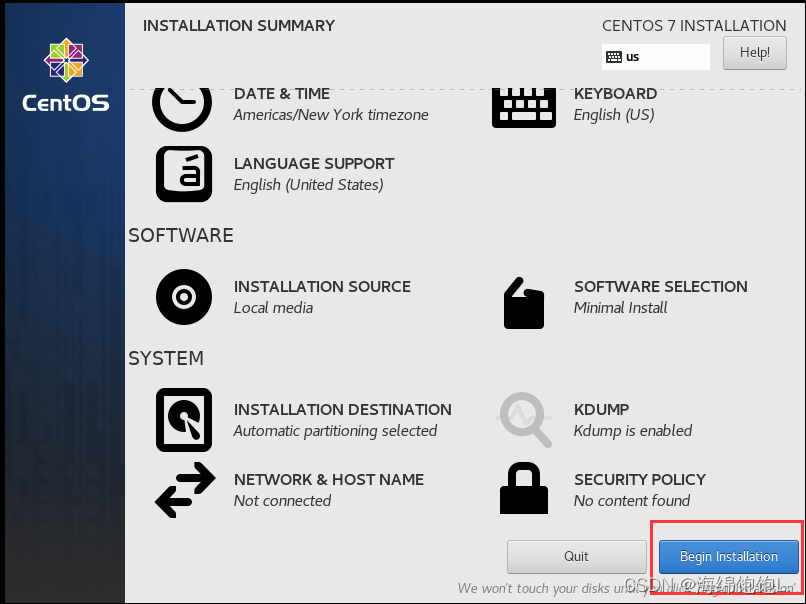Click the CentOS logo in sidebar
The image size is (806, 604).
coord(66,75)
